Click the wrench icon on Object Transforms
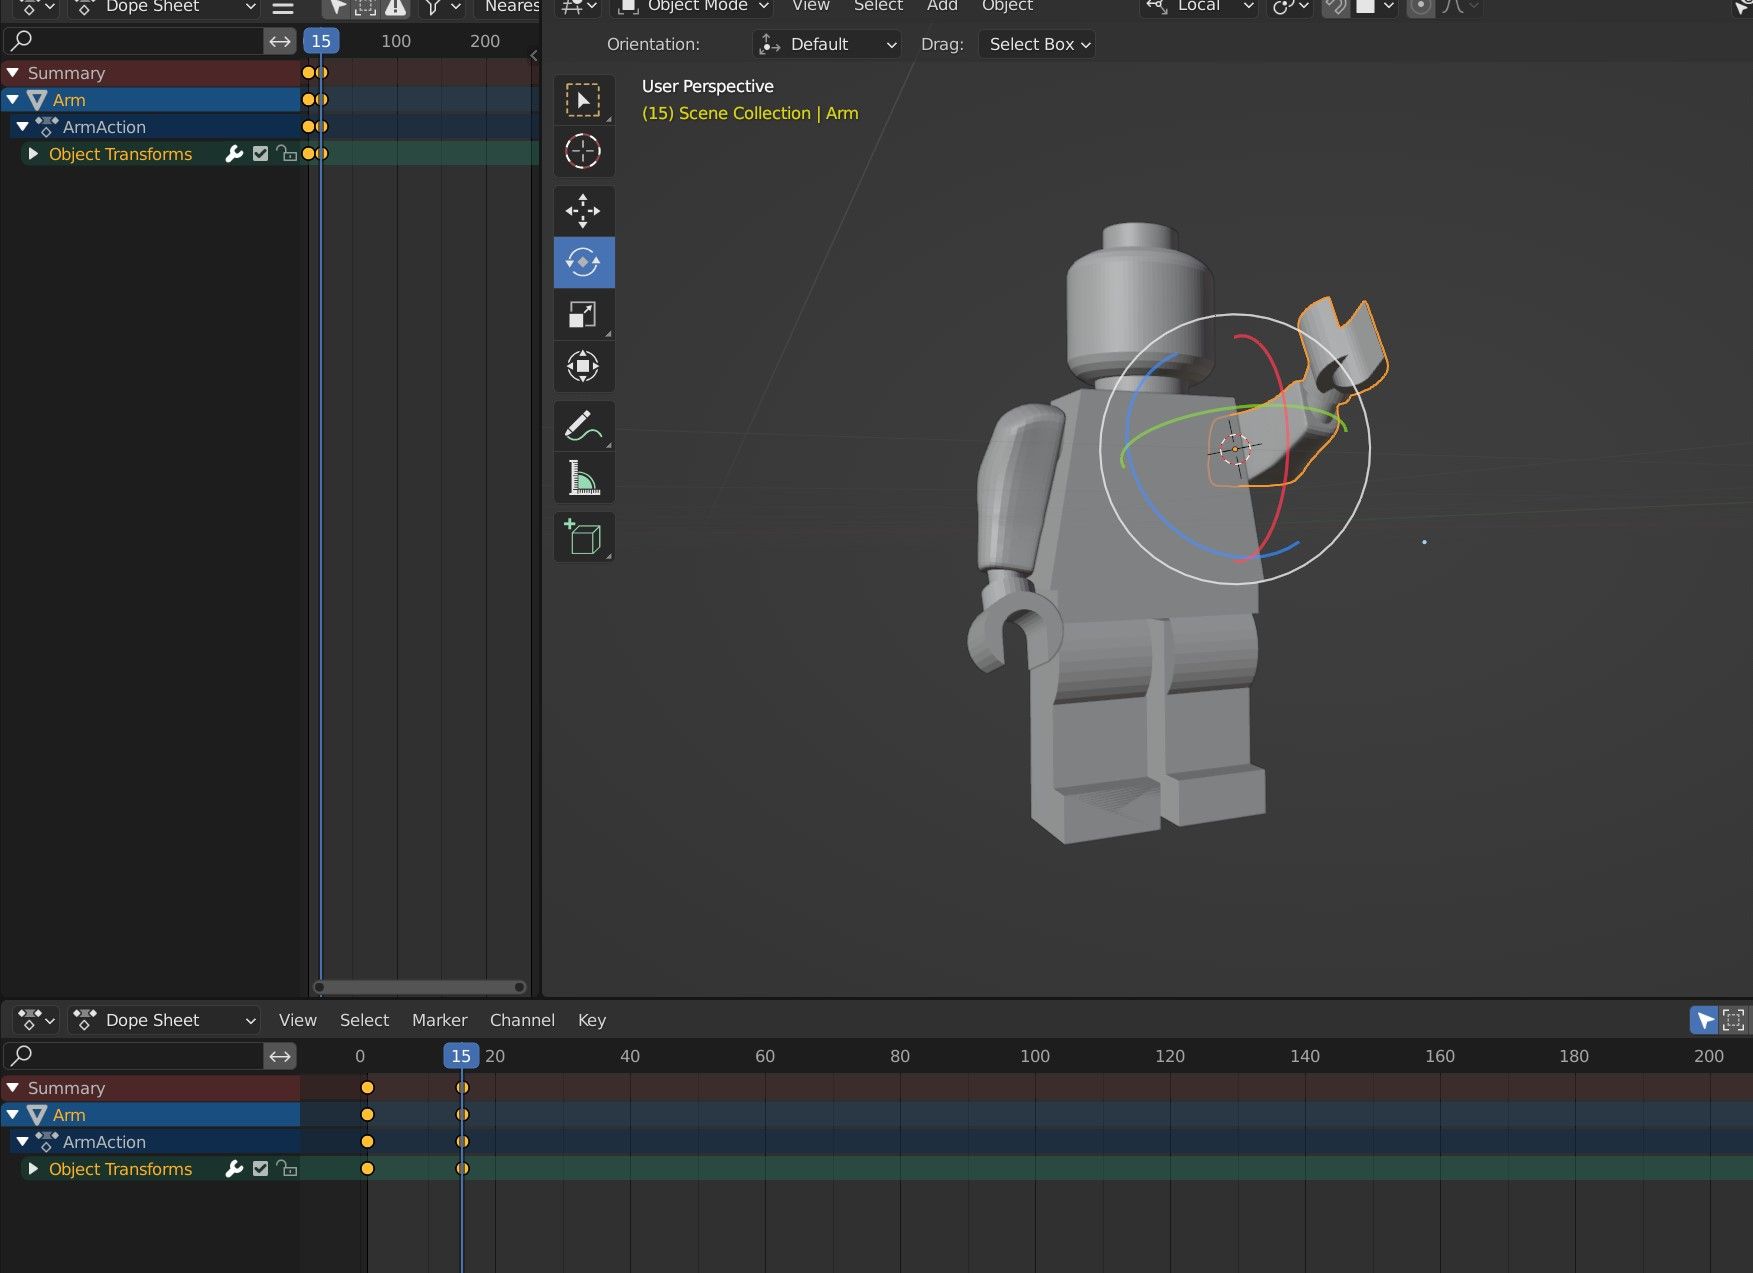Screen dimensions: 1753x1273 [x=233, y=154]
